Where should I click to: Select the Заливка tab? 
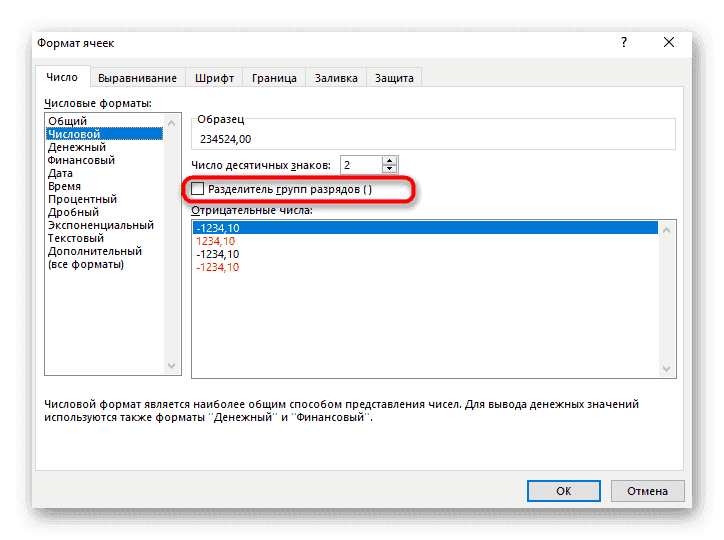pyautogui.click(x=336, y=78)
